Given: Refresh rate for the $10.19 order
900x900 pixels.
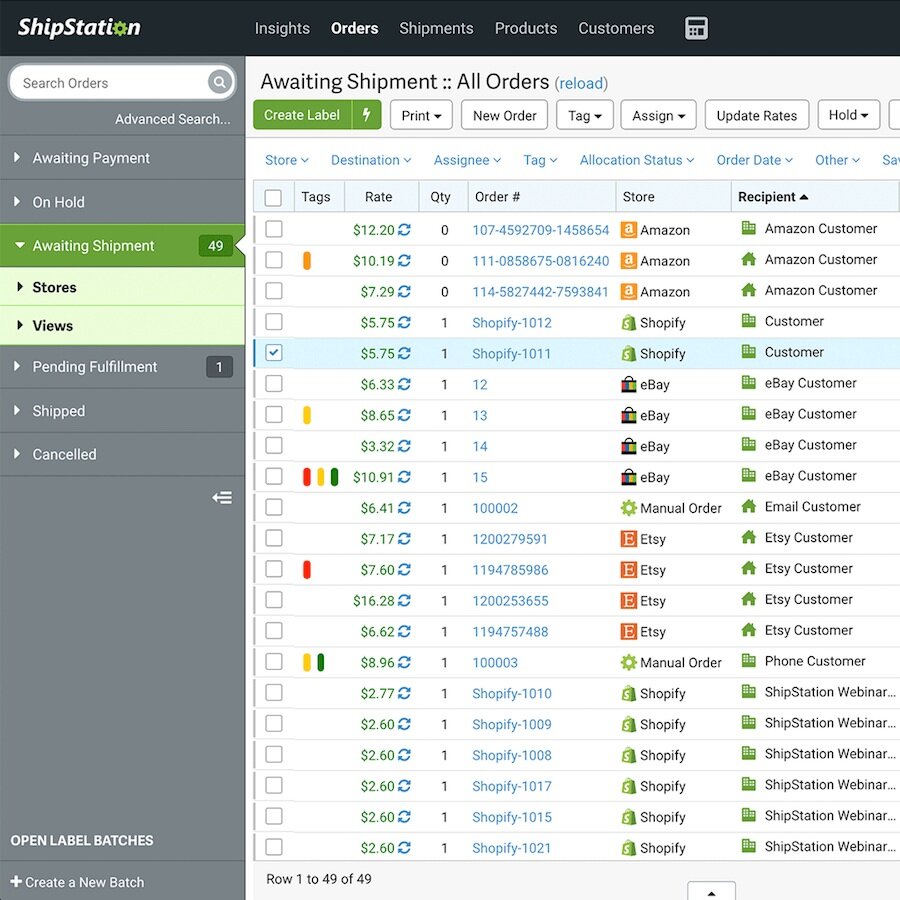Looking at the screenshot, I should [404, 261].
